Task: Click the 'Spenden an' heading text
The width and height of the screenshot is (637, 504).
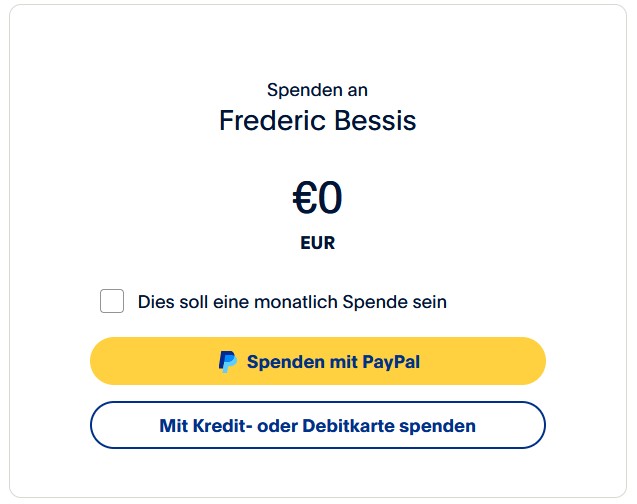Action: (318, 90)
